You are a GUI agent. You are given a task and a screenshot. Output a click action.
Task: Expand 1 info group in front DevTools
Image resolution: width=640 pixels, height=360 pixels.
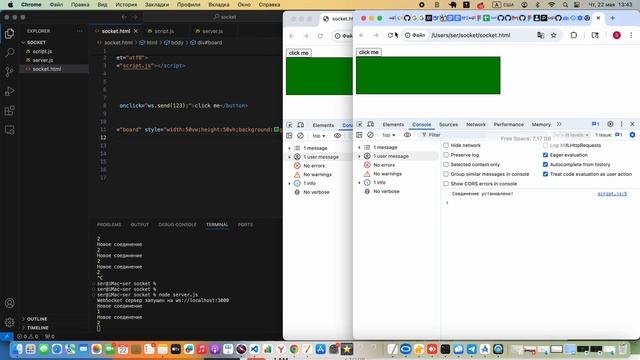tap(360, 182)
